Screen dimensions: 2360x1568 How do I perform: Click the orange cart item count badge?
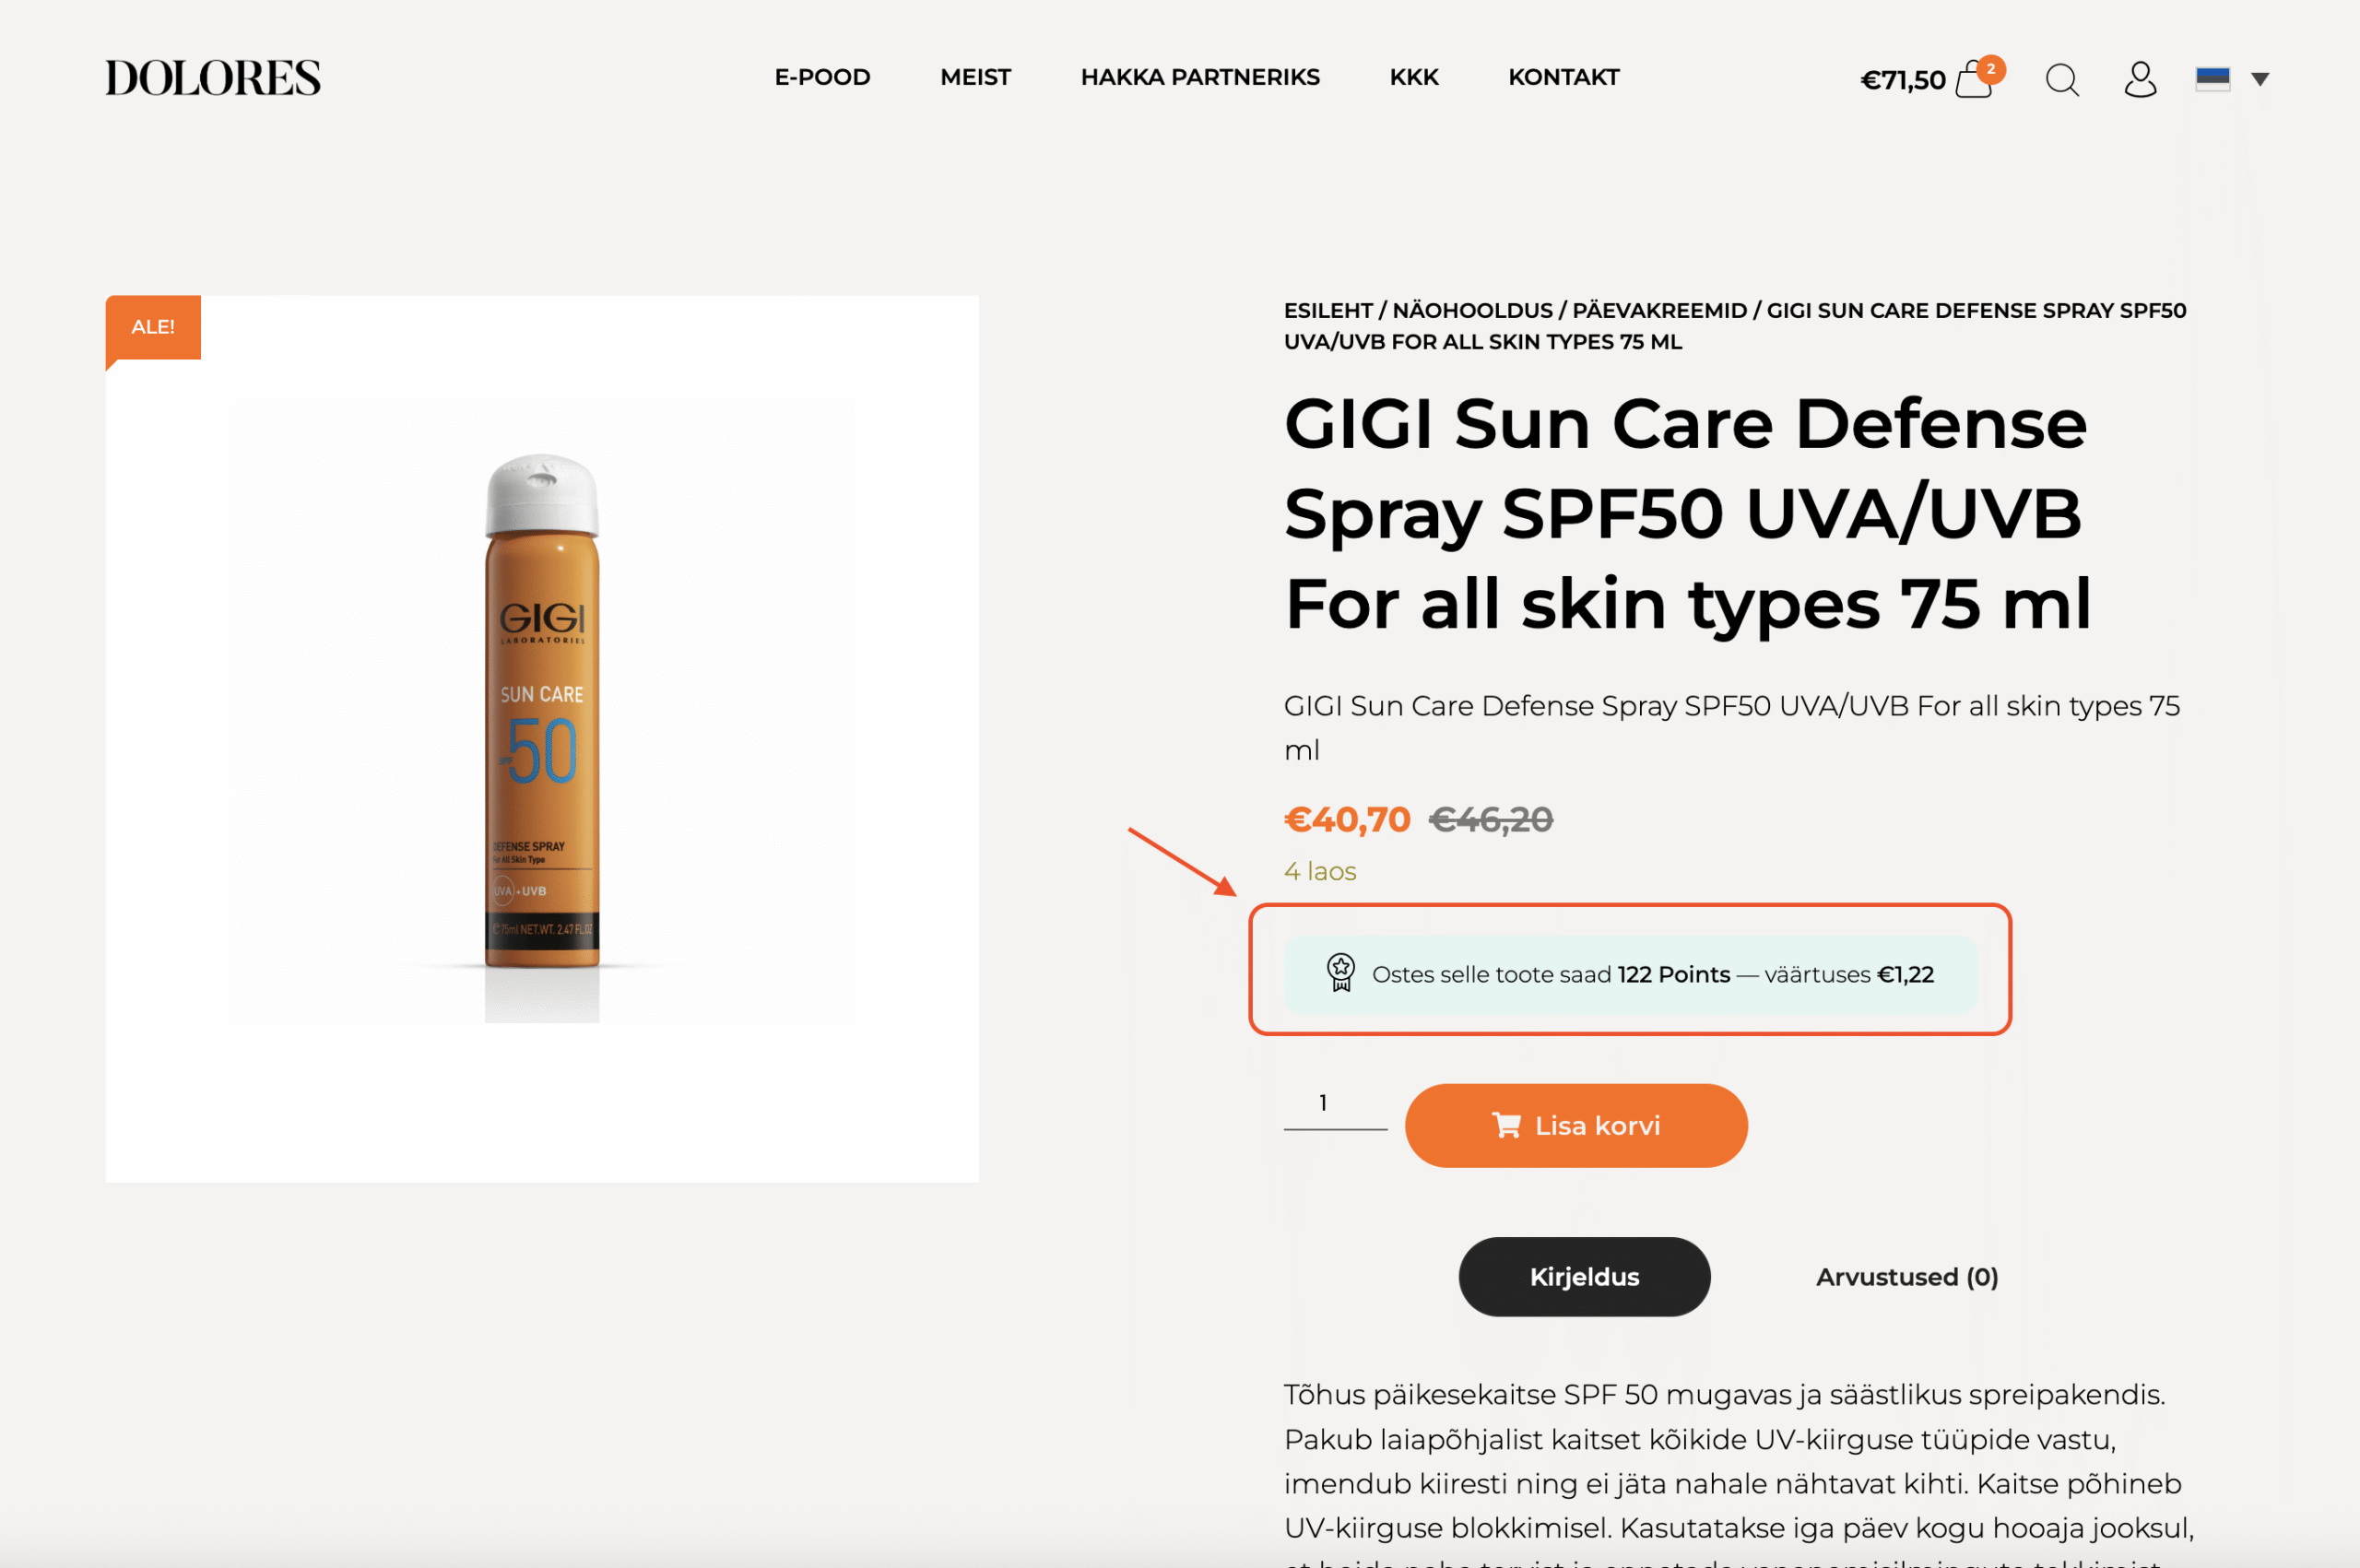click(x=1991, y=68)
